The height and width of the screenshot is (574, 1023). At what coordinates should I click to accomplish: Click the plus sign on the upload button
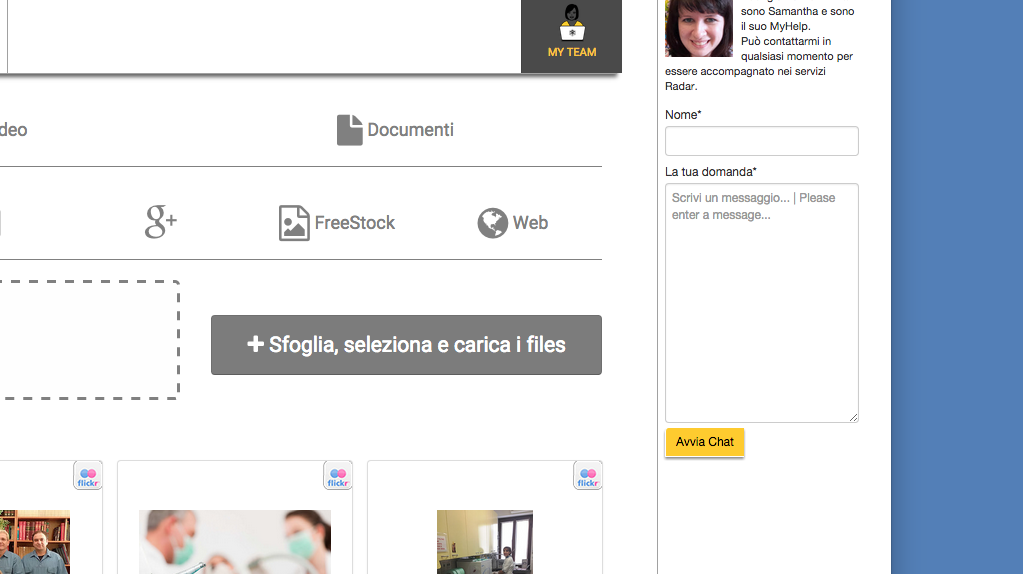(255, 345)
